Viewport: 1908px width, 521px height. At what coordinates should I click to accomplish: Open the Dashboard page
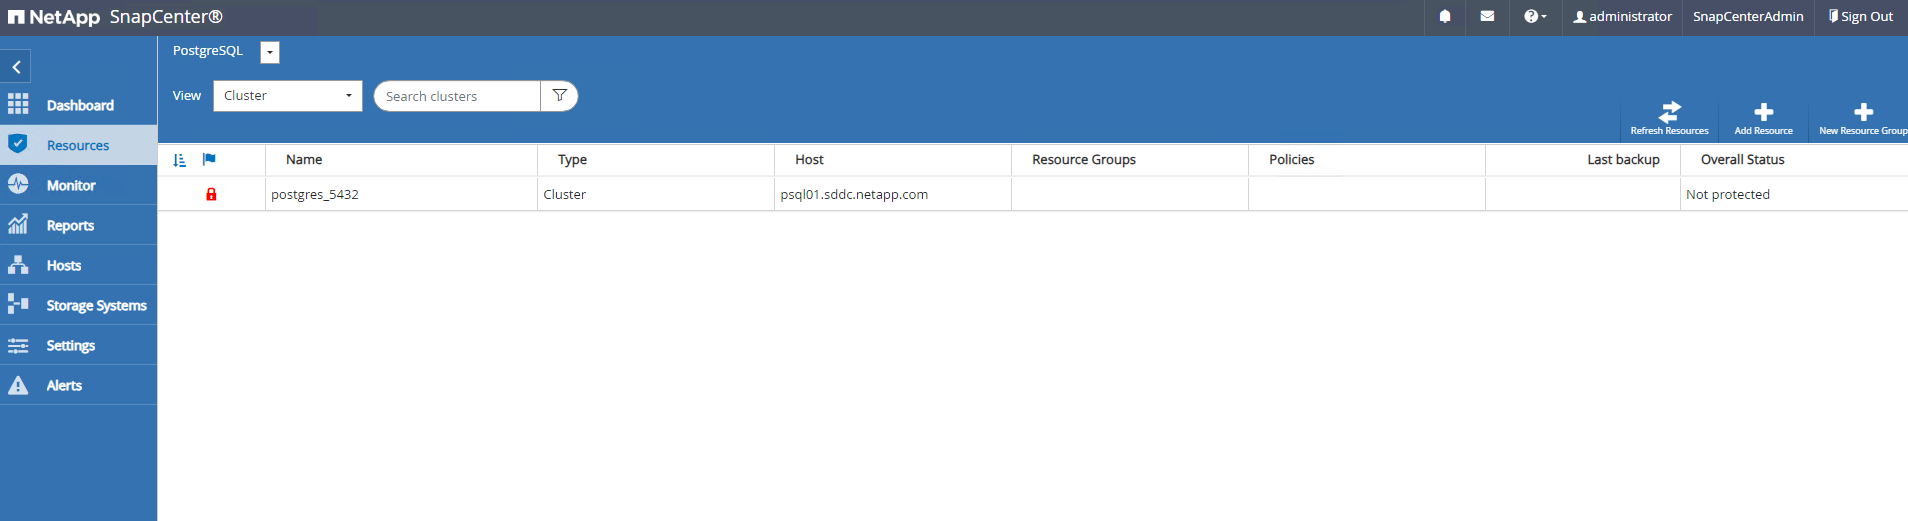pos(78,105)
